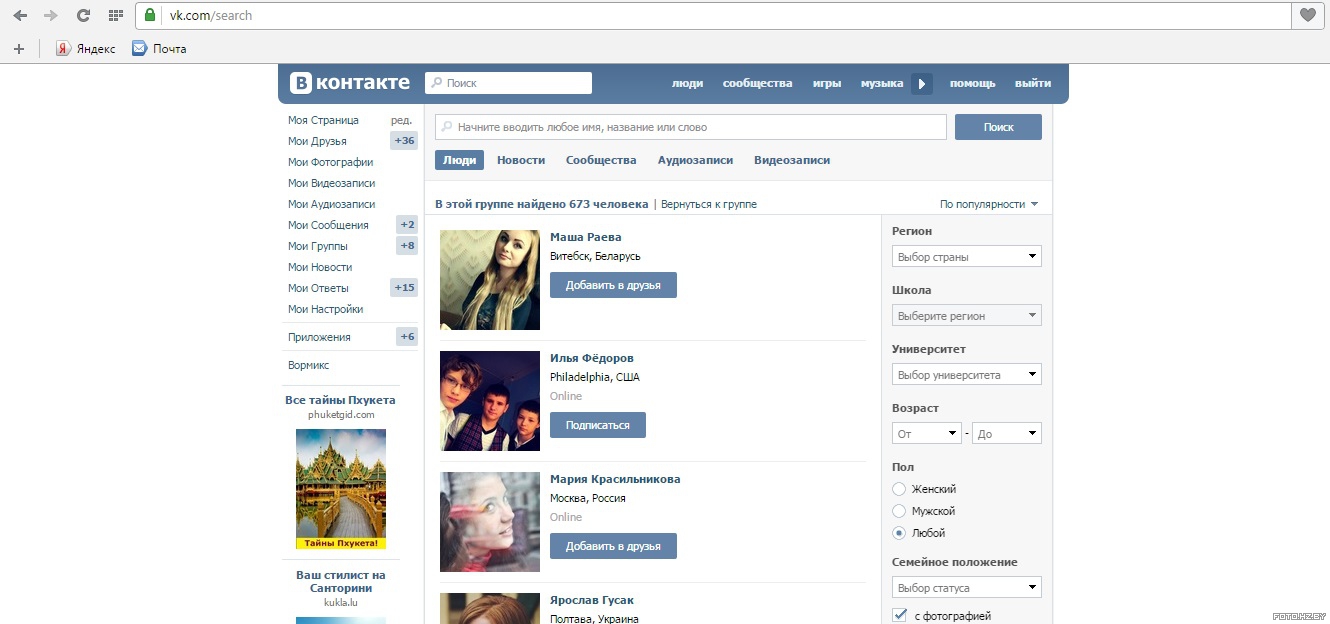Open Моя Страница in the sidebar
The height and width of the screenshot is (624, 1330).
click(x=323, y=120)
